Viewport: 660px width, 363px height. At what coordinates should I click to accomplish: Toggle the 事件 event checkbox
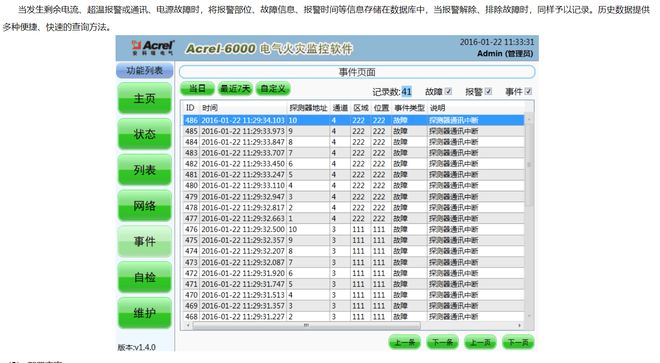528,91
